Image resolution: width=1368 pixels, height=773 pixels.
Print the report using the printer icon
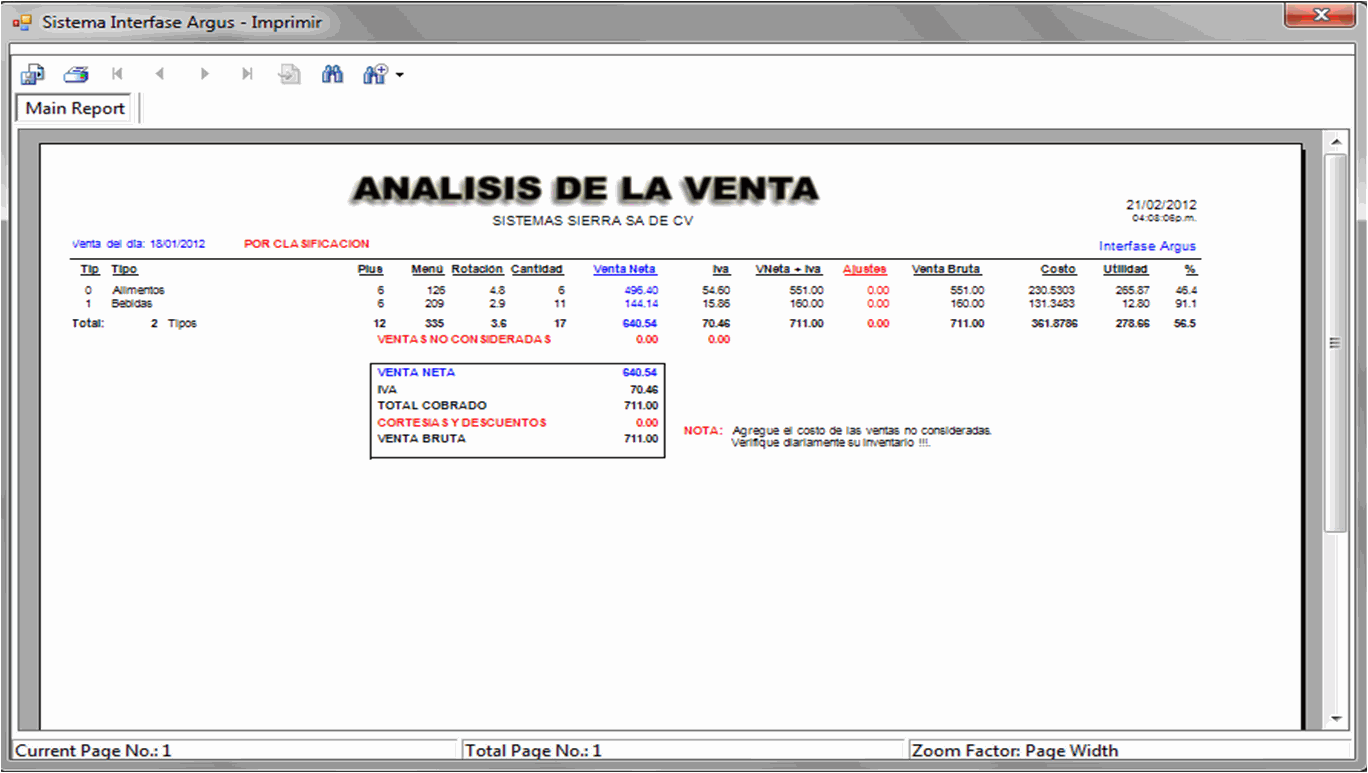76,74
